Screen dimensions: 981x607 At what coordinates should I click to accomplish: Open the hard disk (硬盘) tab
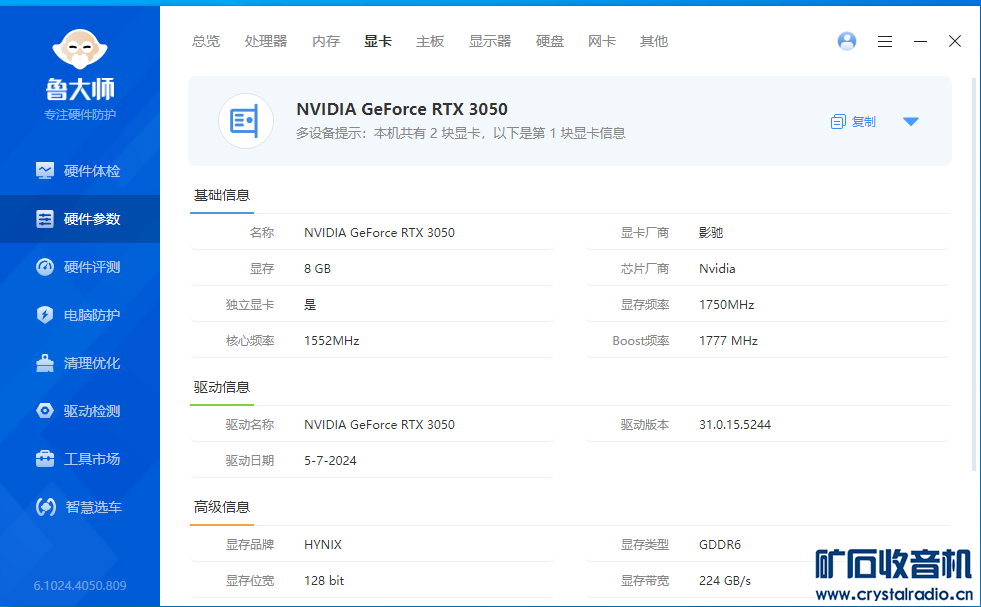point(550,41)
